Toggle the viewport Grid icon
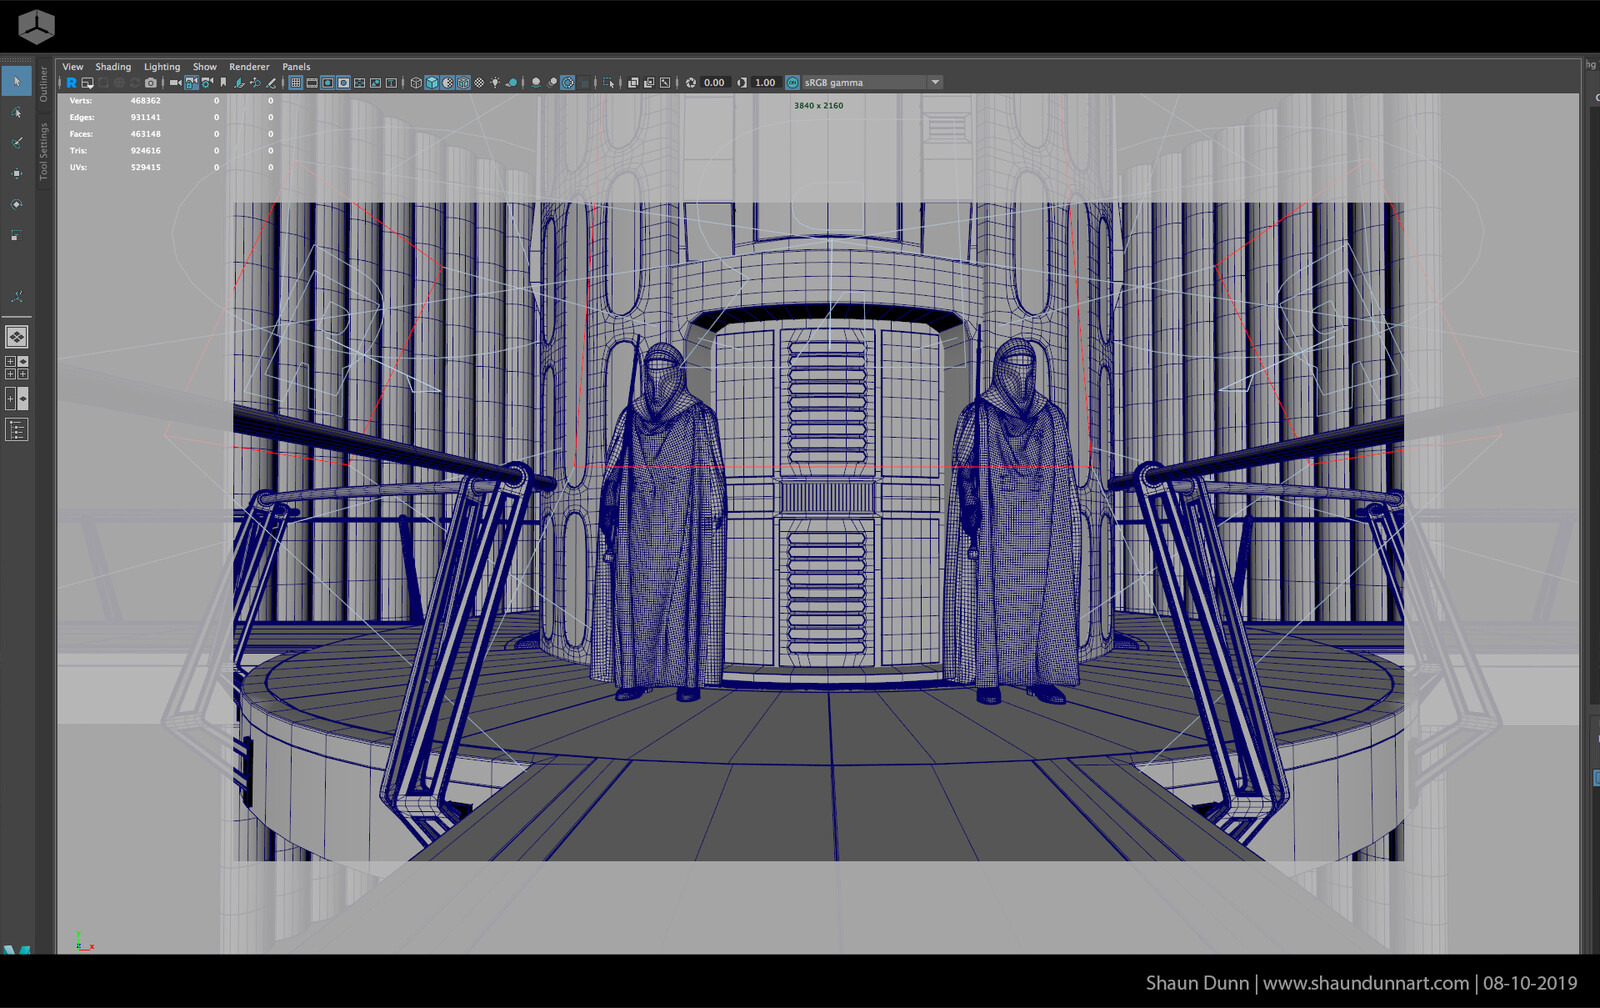1600x1008 pixels. click(x=296, y=83)
